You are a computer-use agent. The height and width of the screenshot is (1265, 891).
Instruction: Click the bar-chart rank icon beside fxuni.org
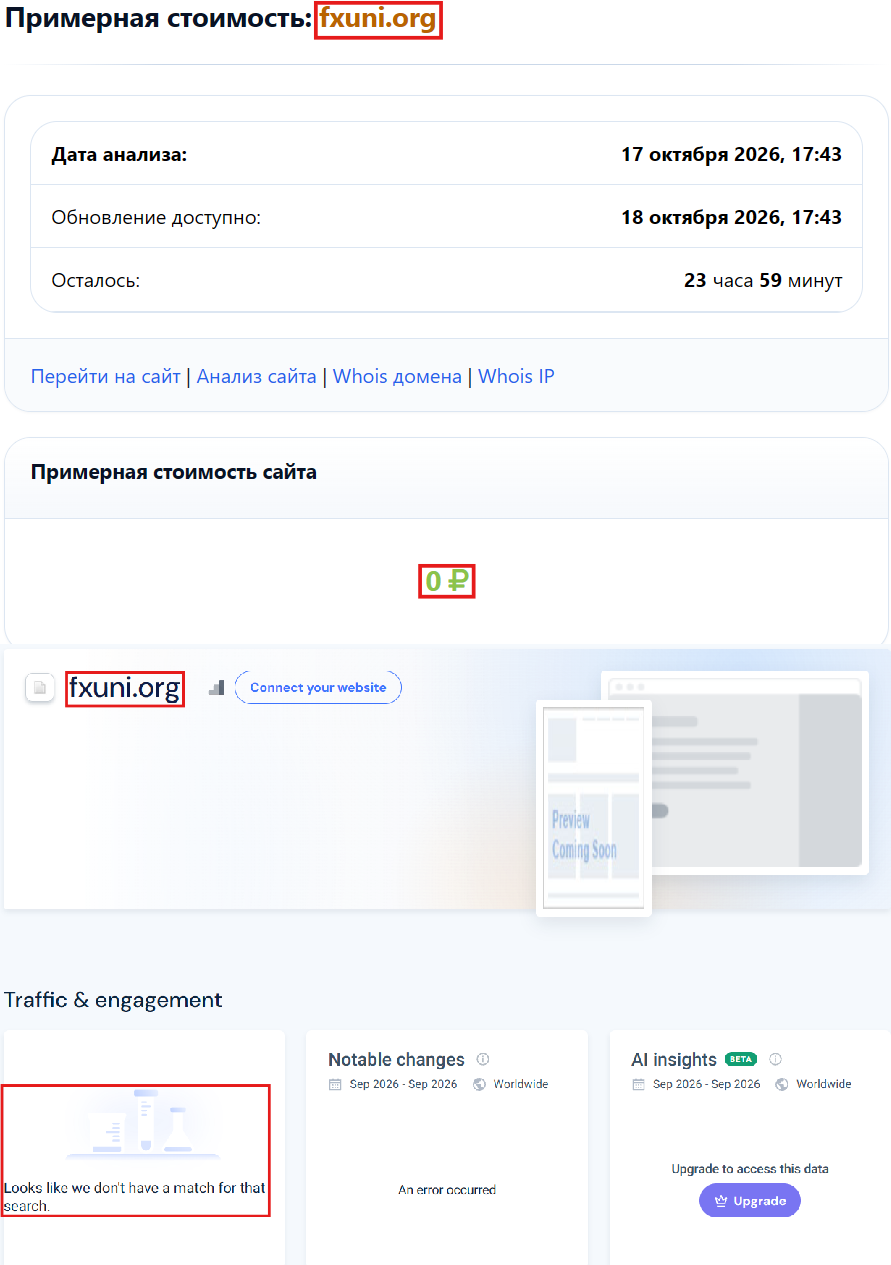(216, 688)
